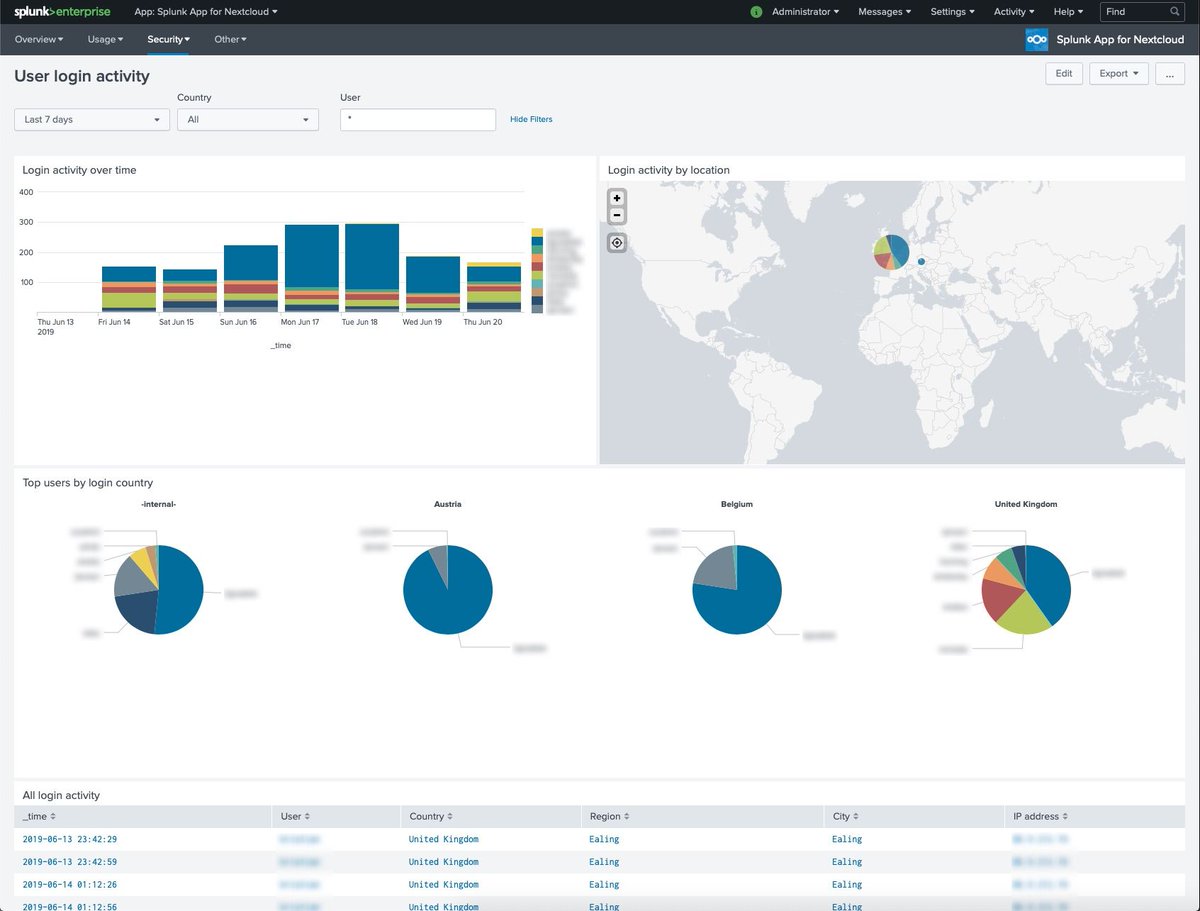Expand the Country filter dropdown
This screenshot has height=911, width=1200.
click(x=248, y=119)
